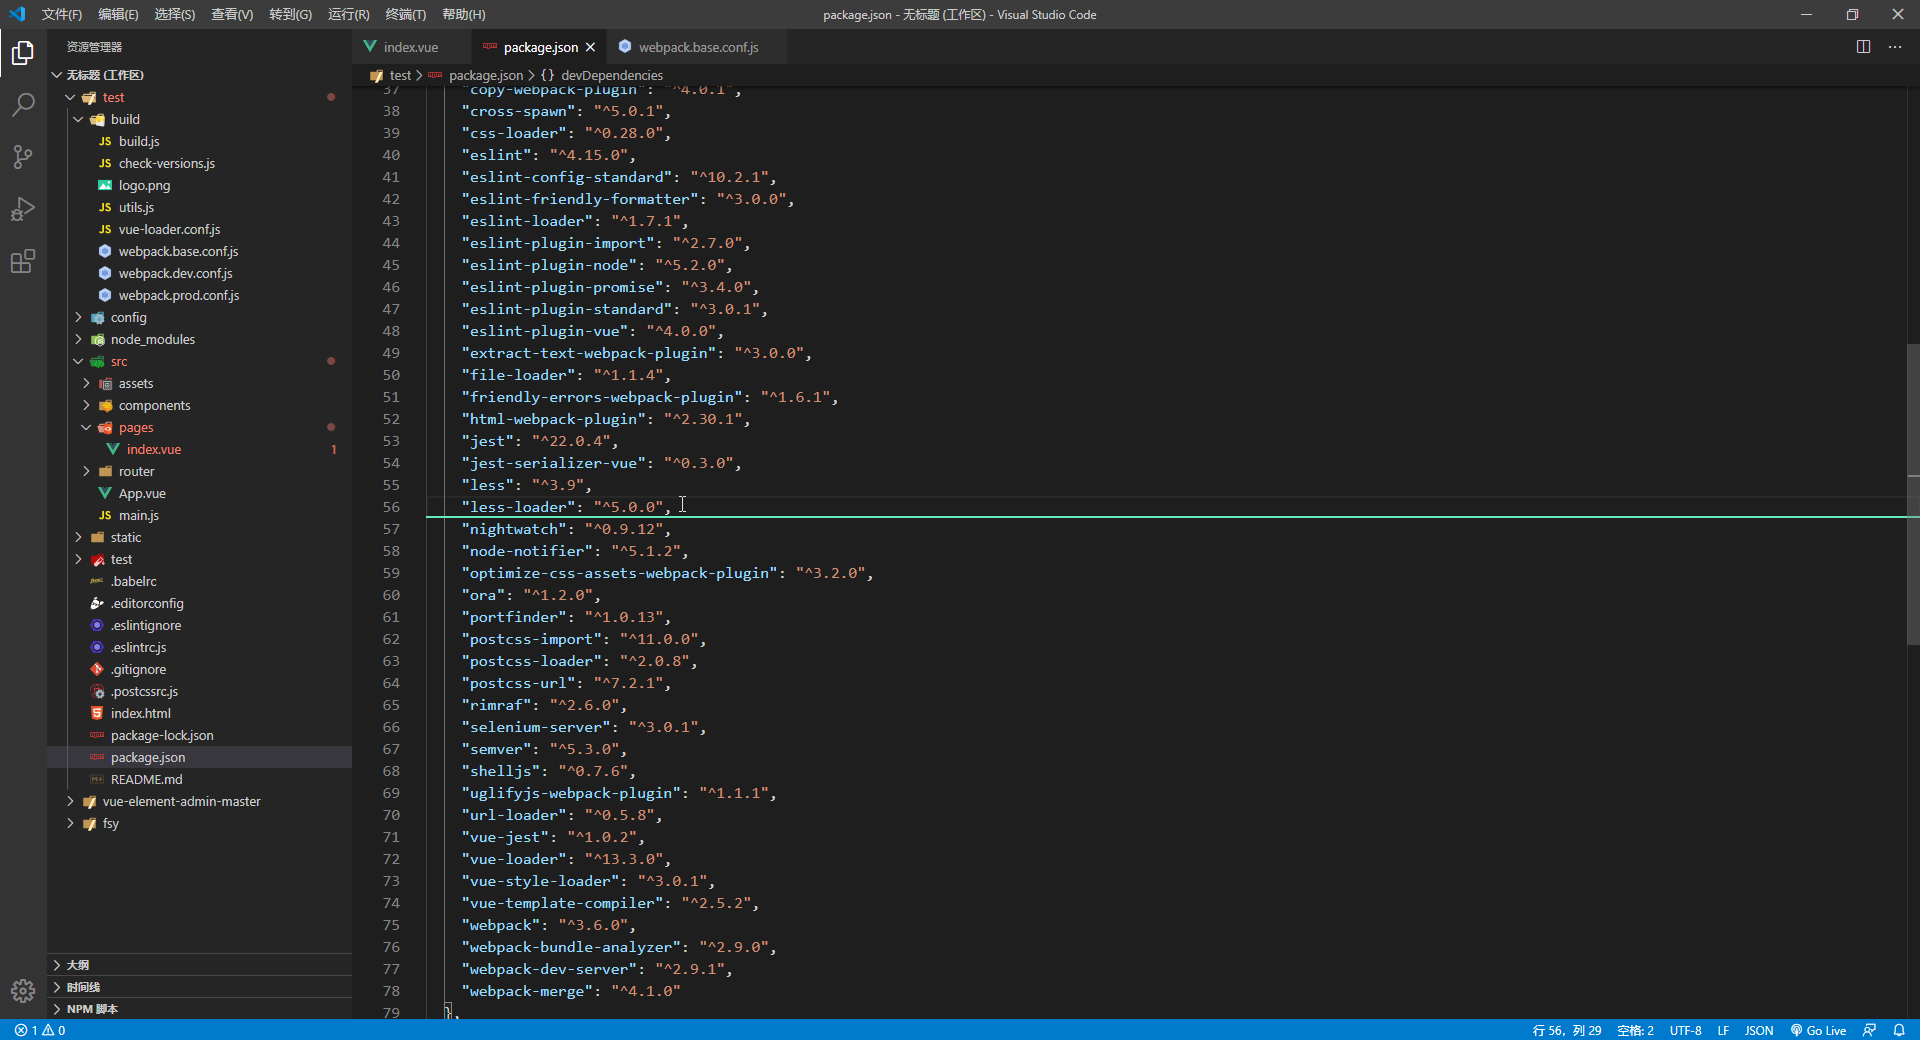Open the 文件(F) menu

coord(61,14)
